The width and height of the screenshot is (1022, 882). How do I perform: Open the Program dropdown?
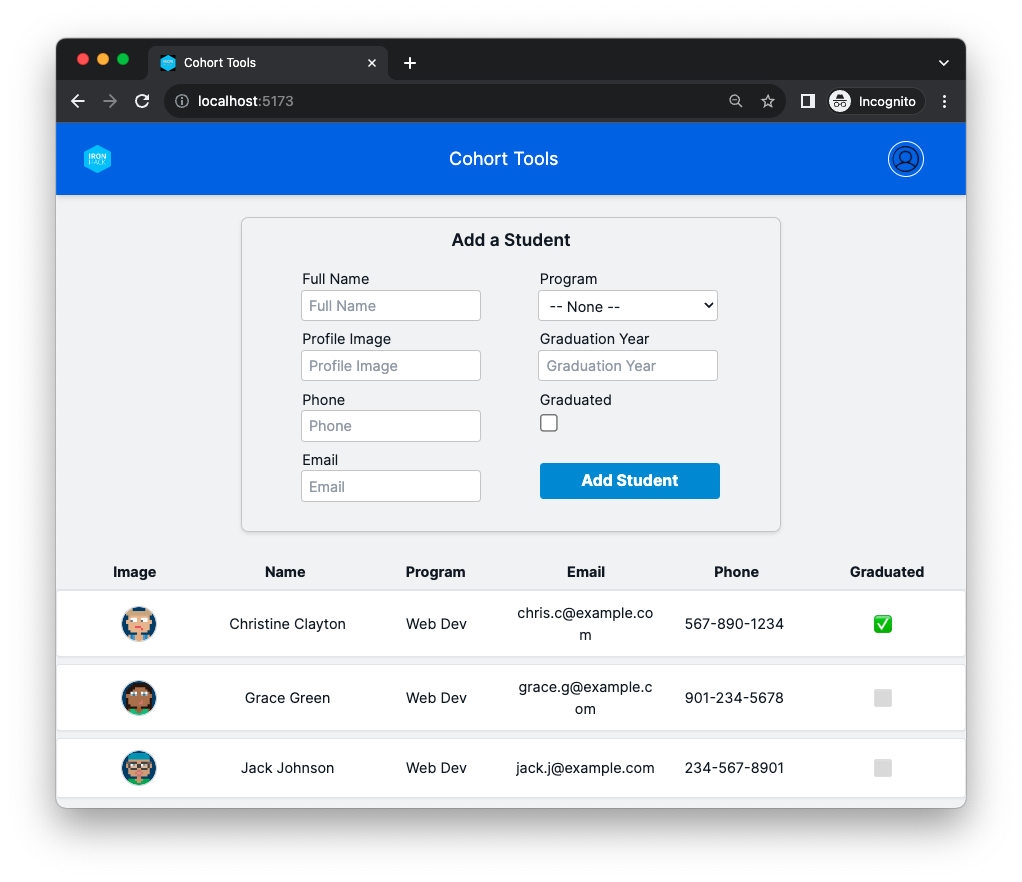[628, 306]
